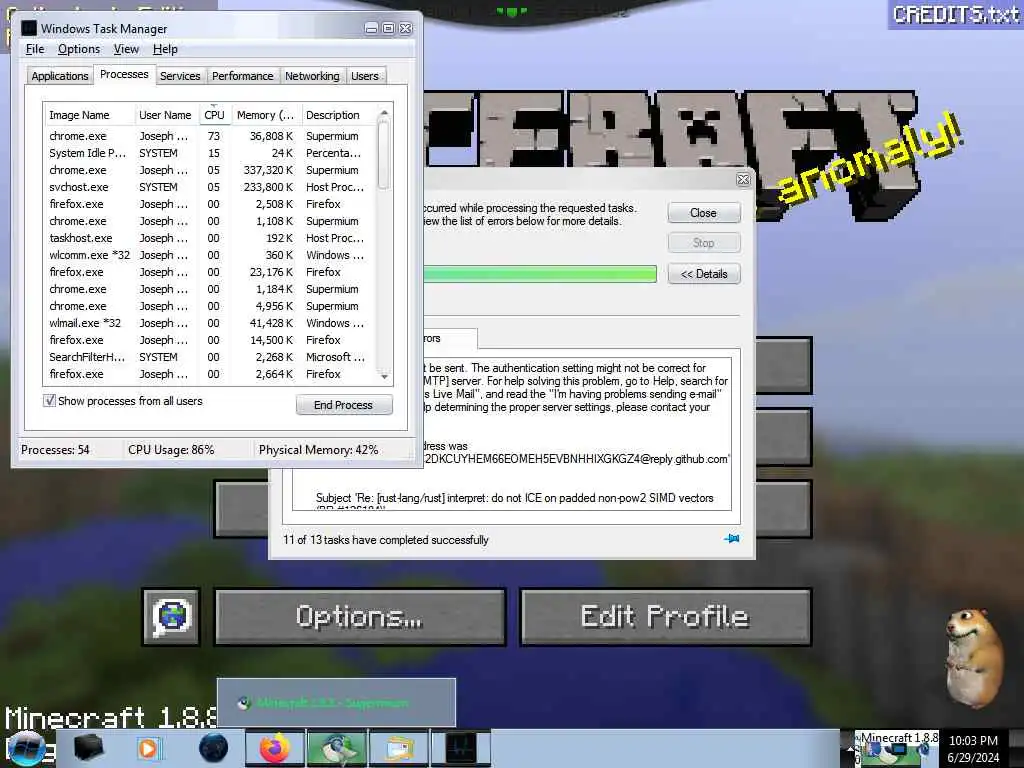The width and height of the screenshot is (1024, 768).
Task: Click the Minecraft anomaly! splash text
Action: pyautogui.click(x=870, y=159)
